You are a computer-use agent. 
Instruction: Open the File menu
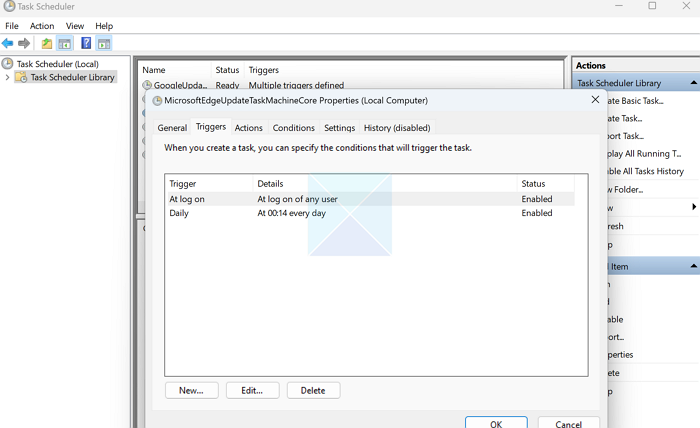[x=12, y=26]
